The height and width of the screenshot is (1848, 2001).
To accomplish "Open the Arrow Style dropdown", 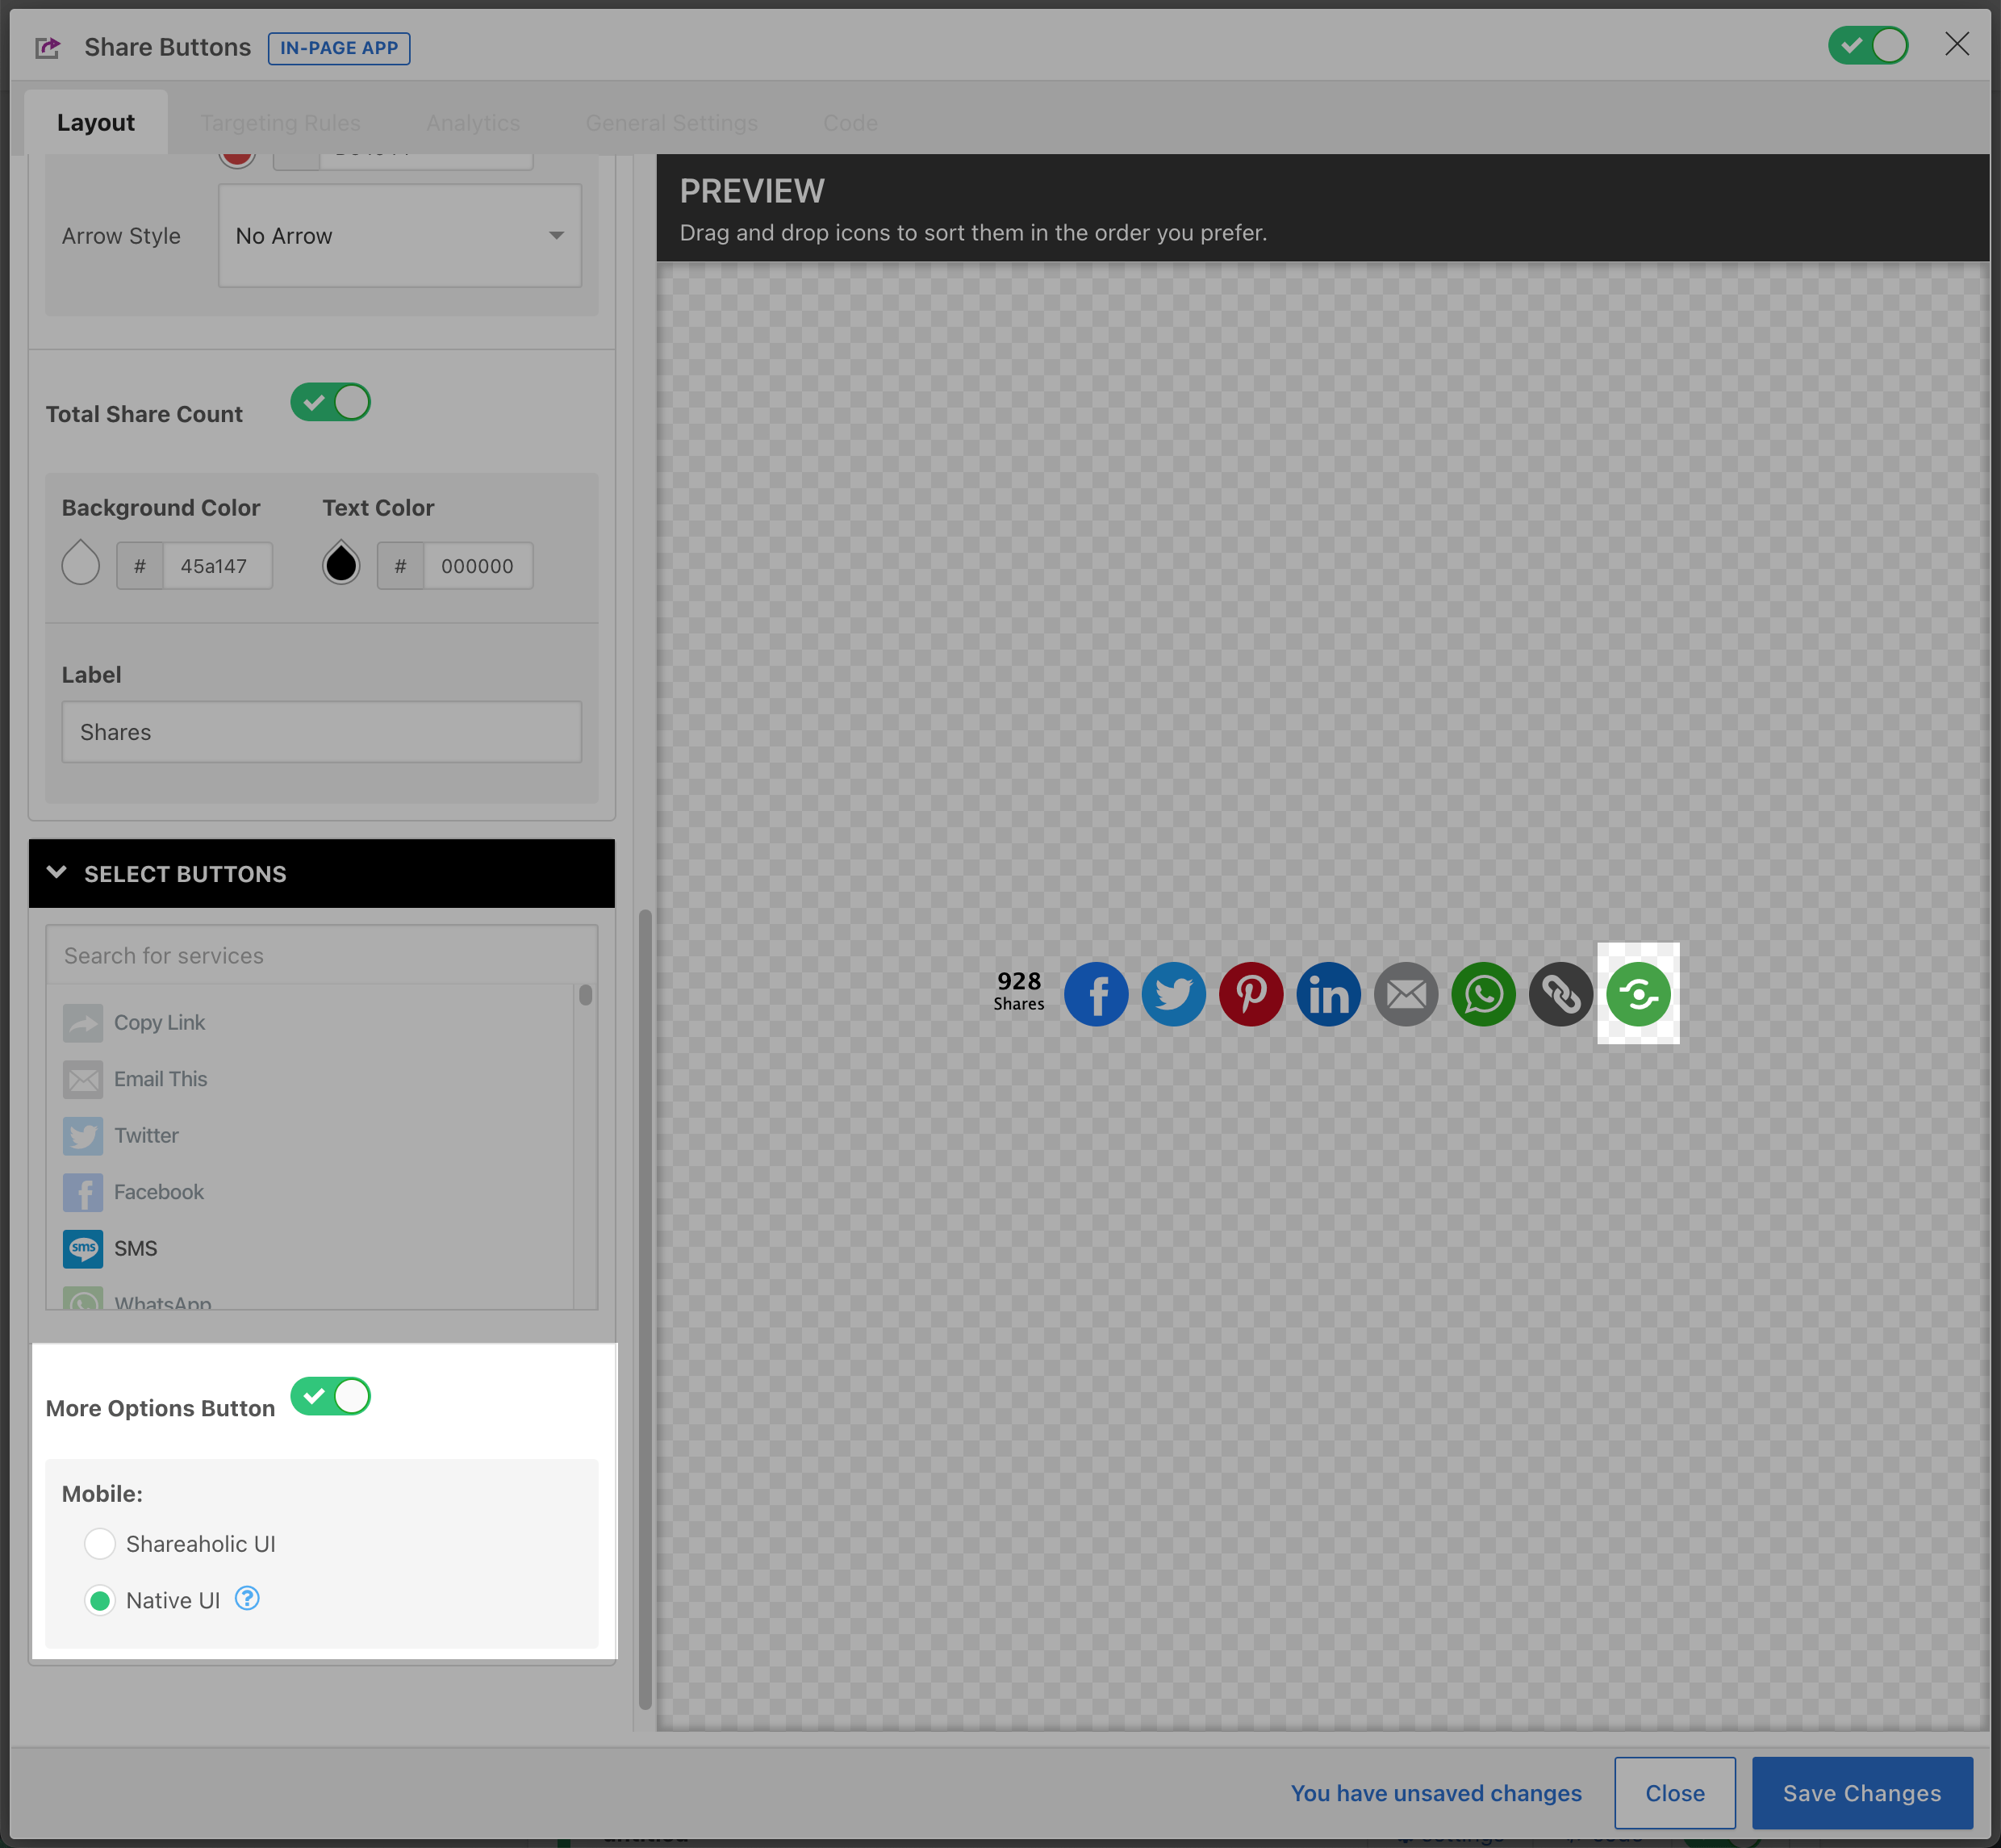I will pyautogui.click(x=400, y=236).
